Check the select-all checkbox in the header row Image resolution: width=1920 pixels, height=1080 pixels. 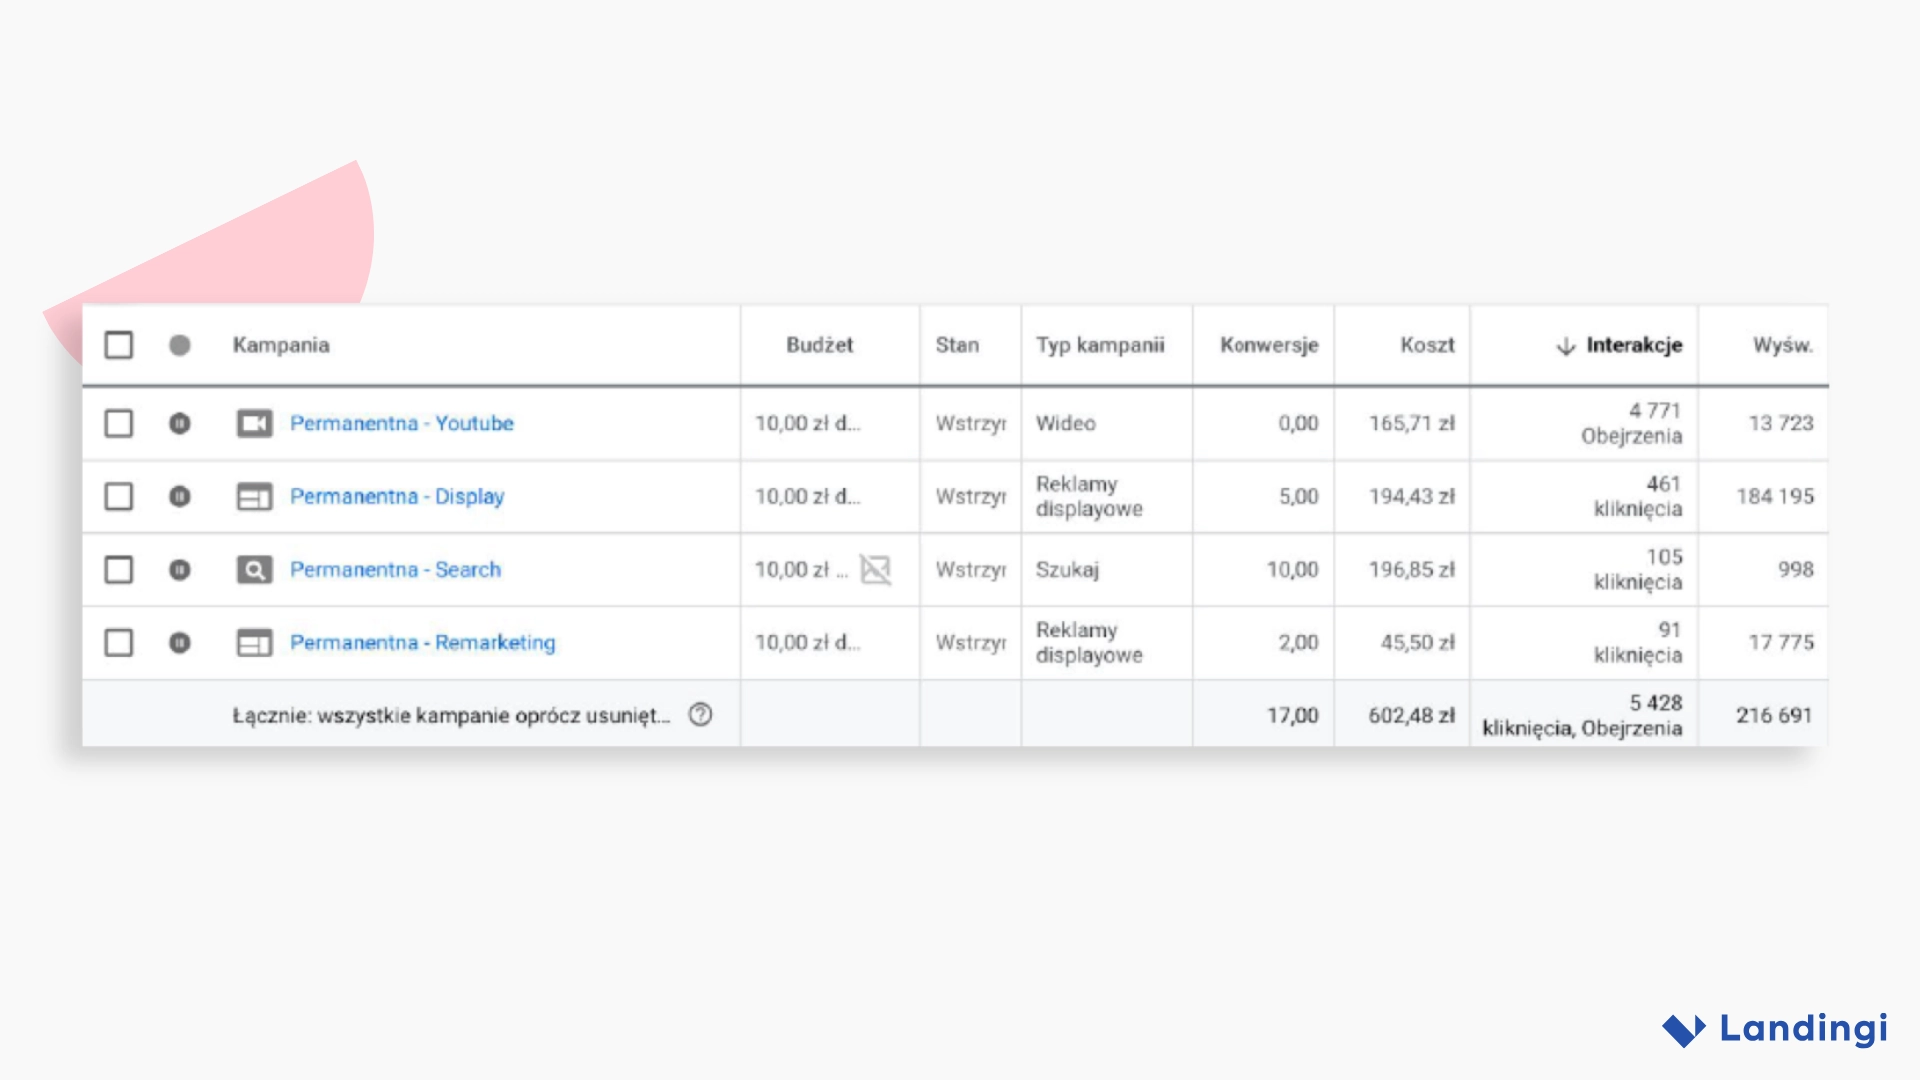coord(118,345)
